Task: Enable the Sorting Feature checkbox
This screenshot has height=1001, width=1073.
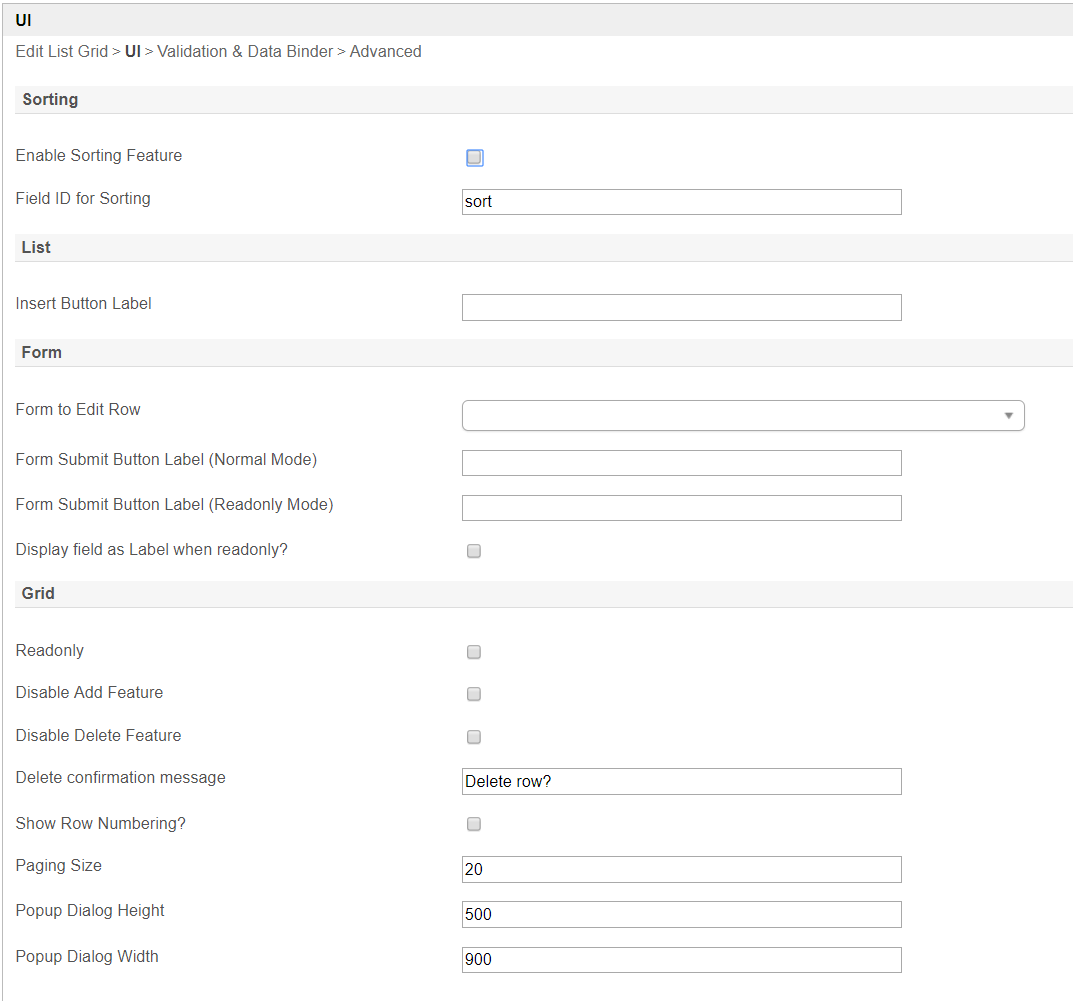Action: [475, 158]
